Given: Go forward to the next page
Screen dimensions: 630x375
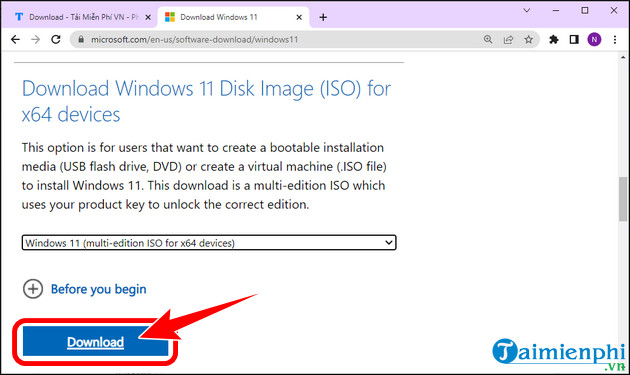Looking at the screenshot, I should 35,39.
